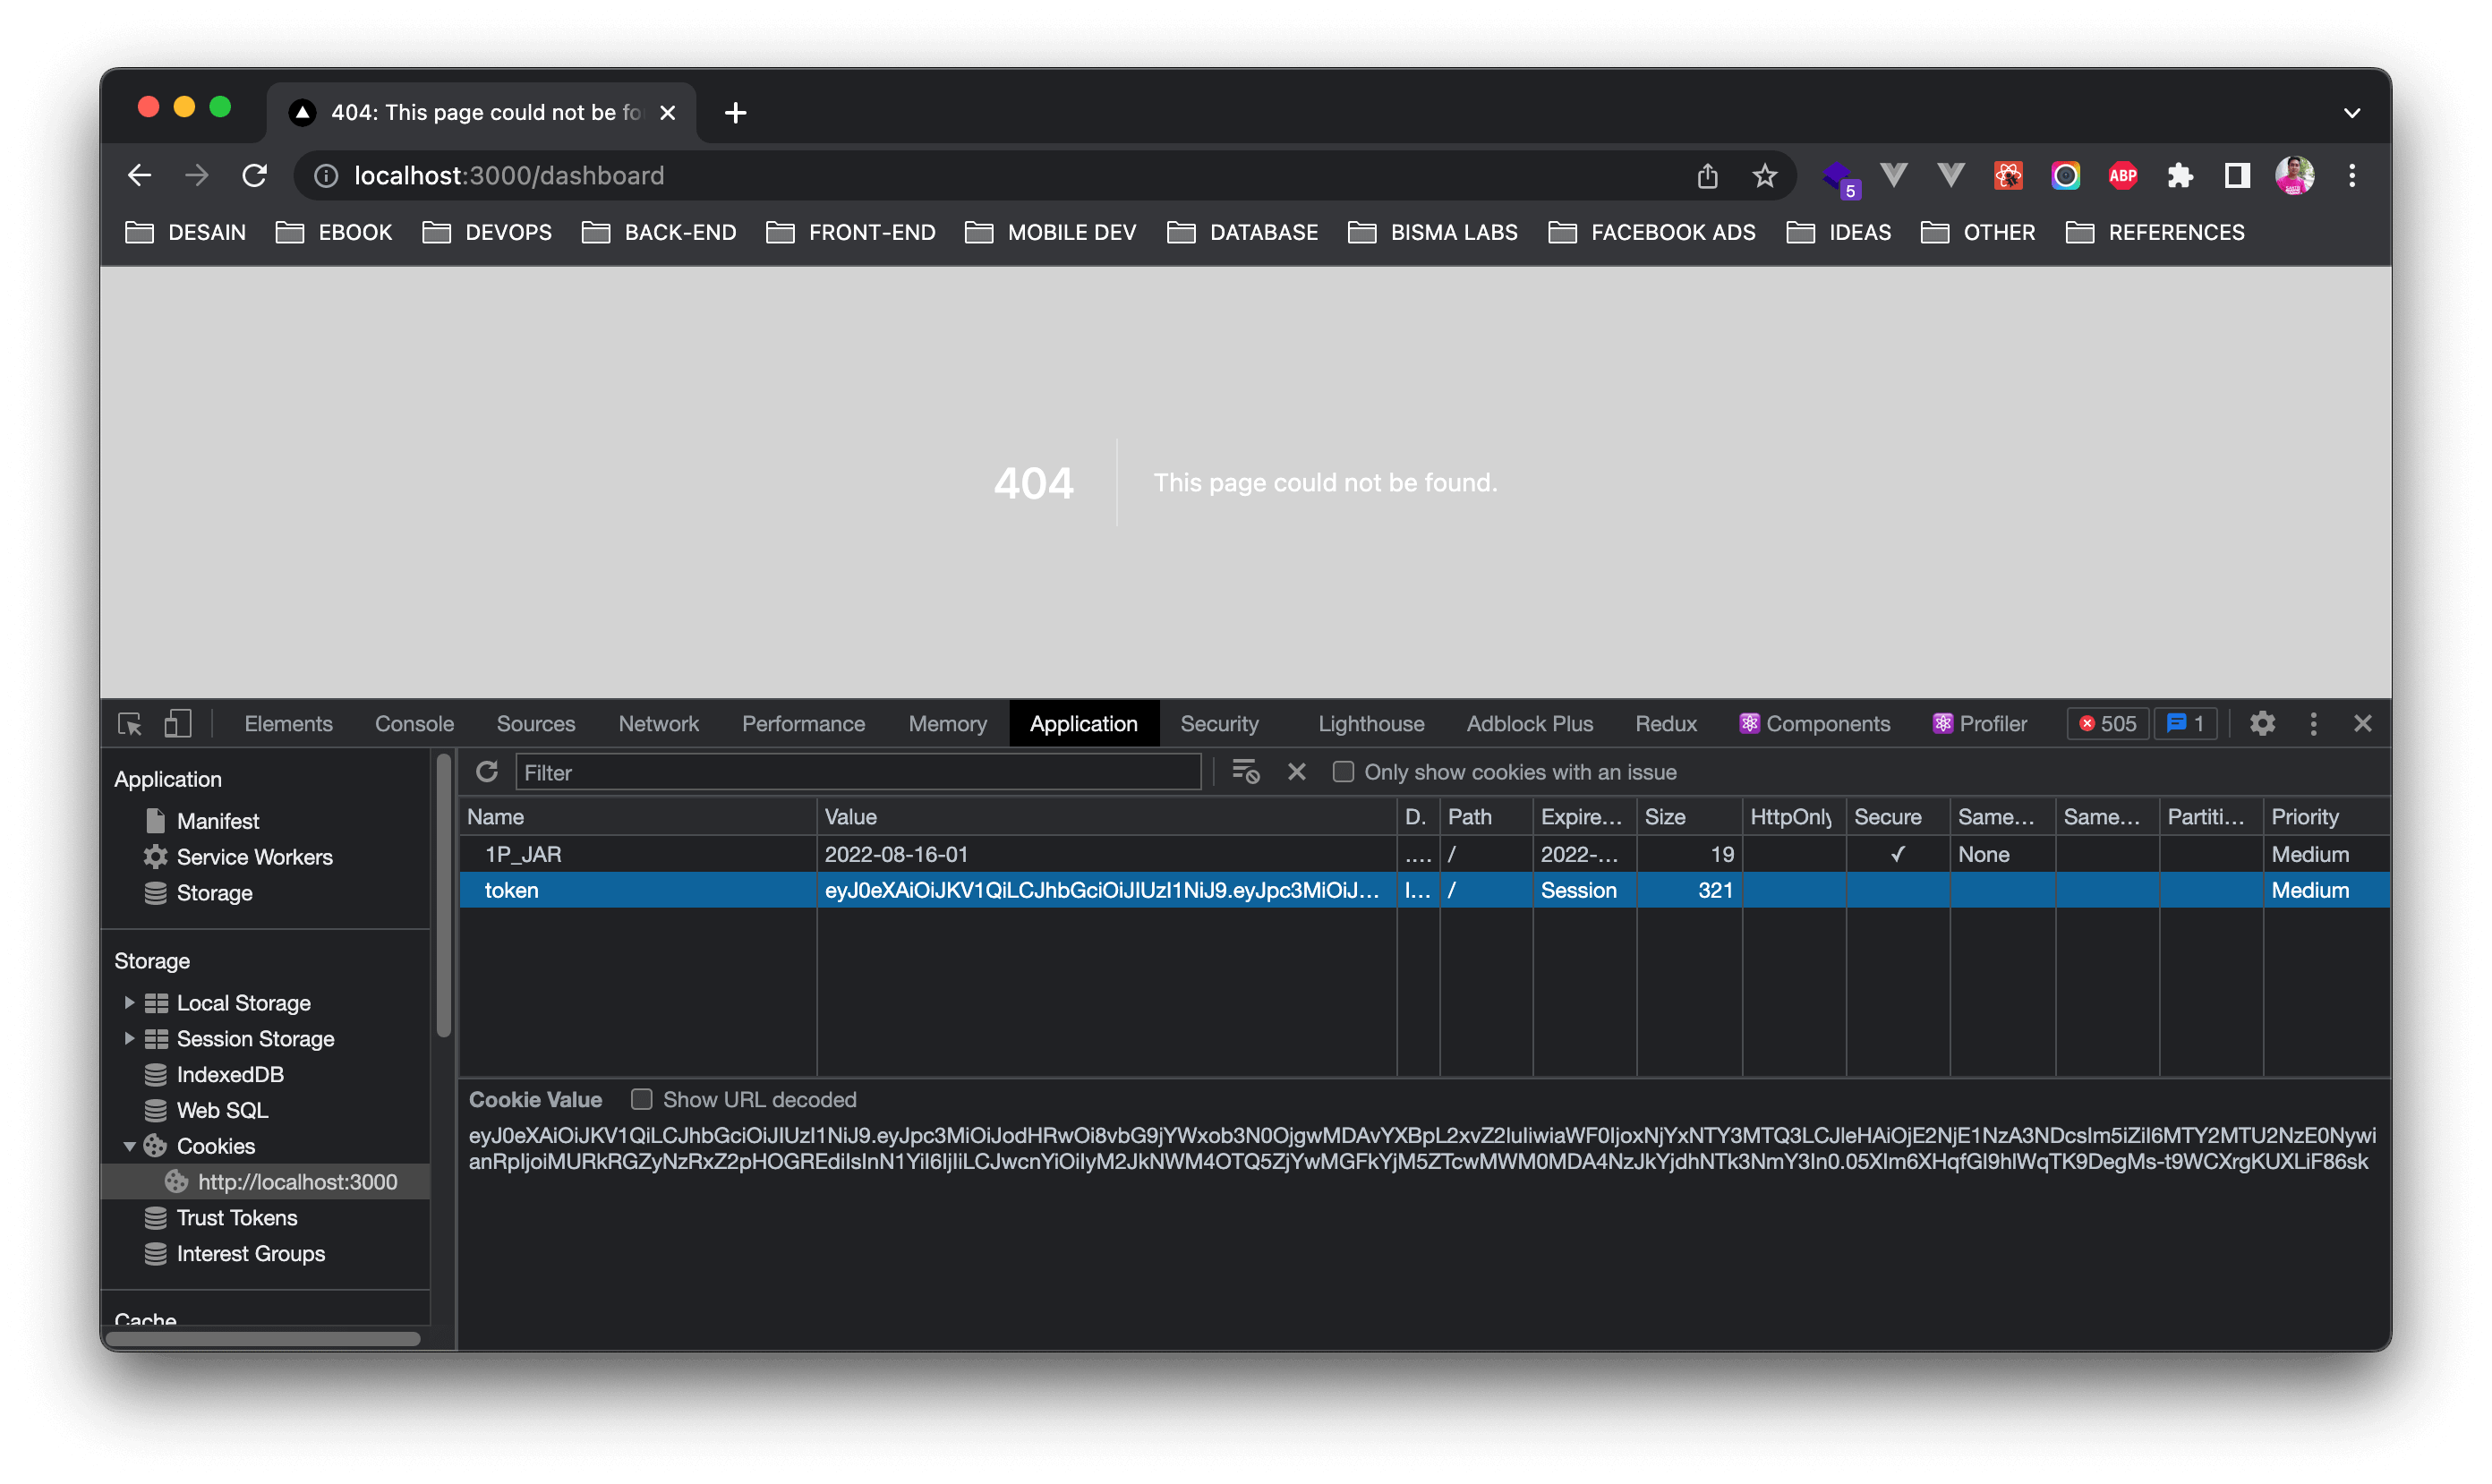Check Show URL decoded option
Image resolution: width=2492 pixels, height=1484 pixels.
click(x=642, y=1100)
